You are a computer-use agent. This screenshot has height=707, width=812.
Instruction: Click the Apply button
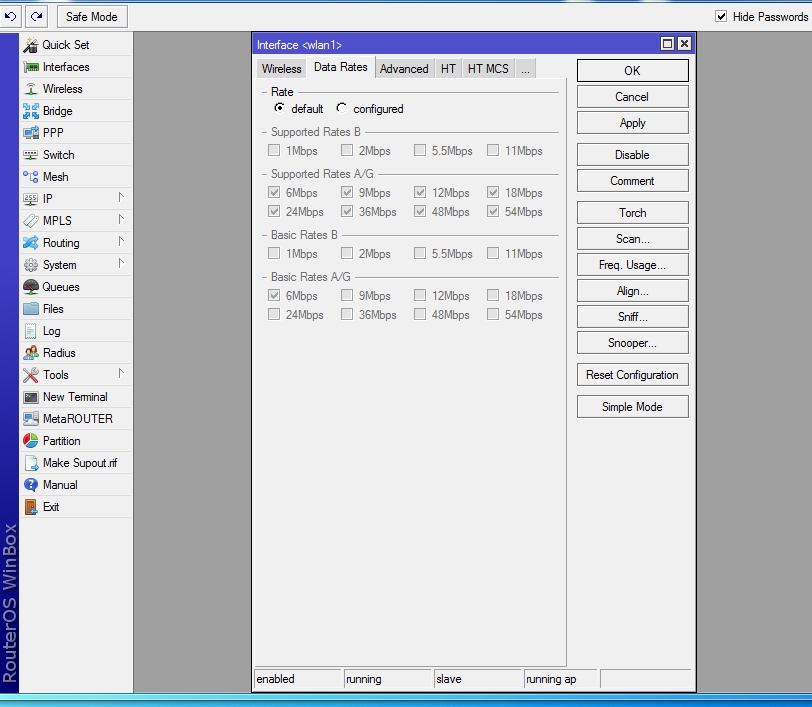tap(632, 123)
